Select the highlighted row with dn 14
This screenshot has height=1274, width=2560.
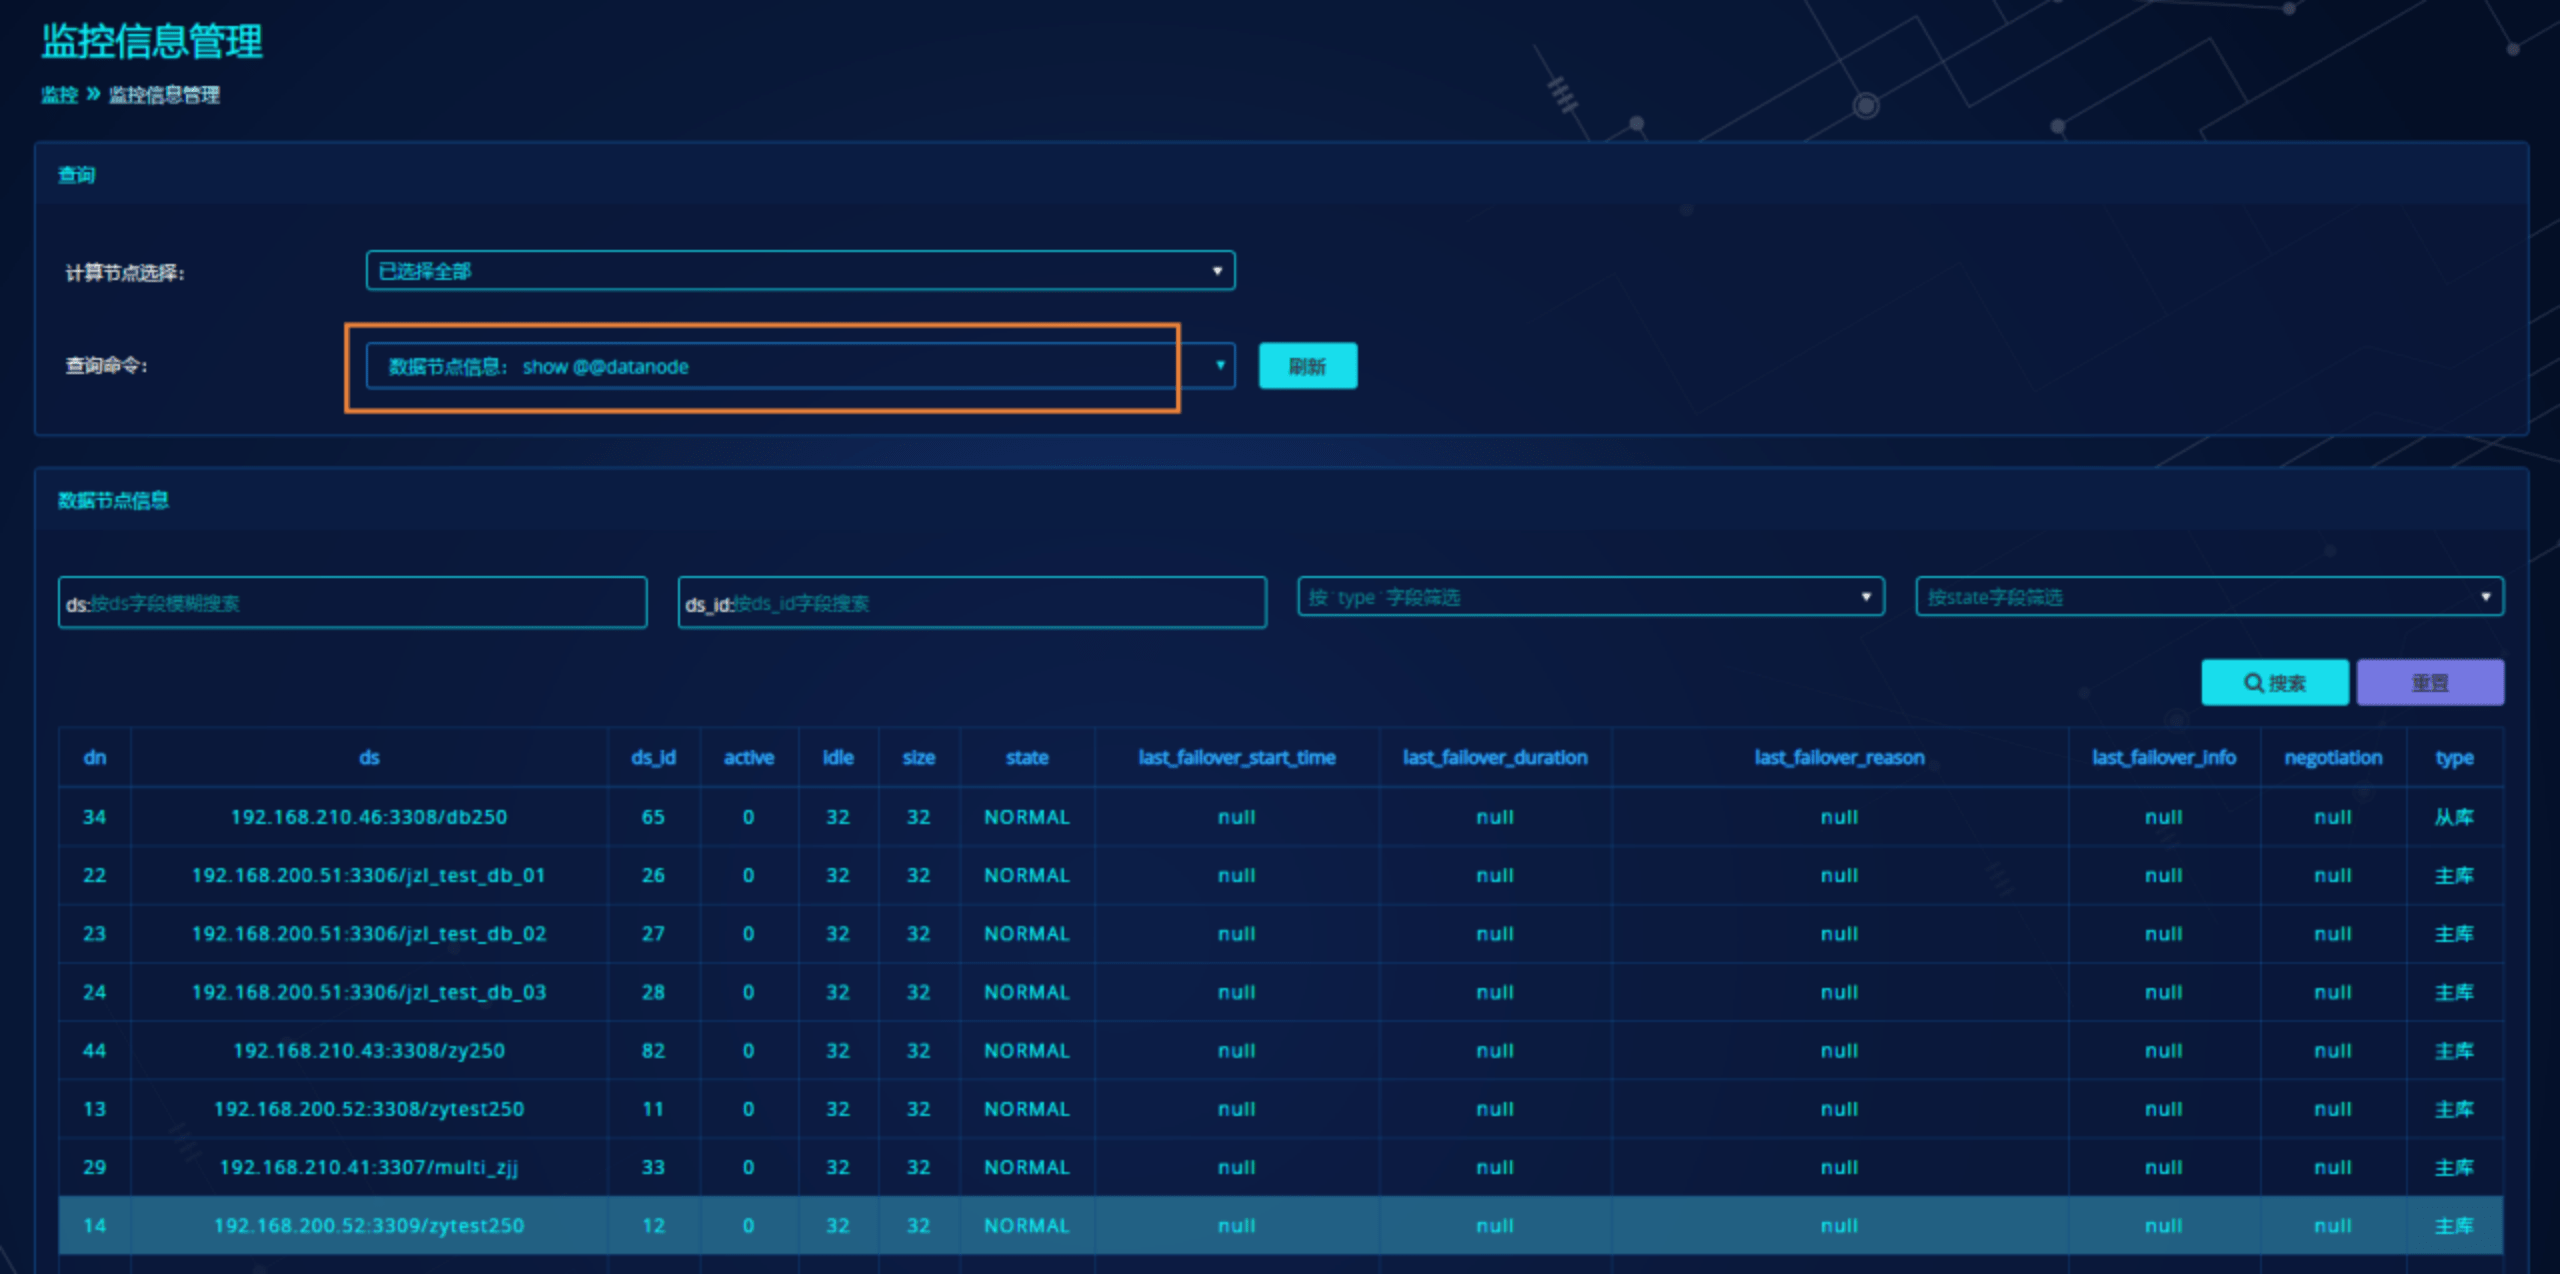369,1226
